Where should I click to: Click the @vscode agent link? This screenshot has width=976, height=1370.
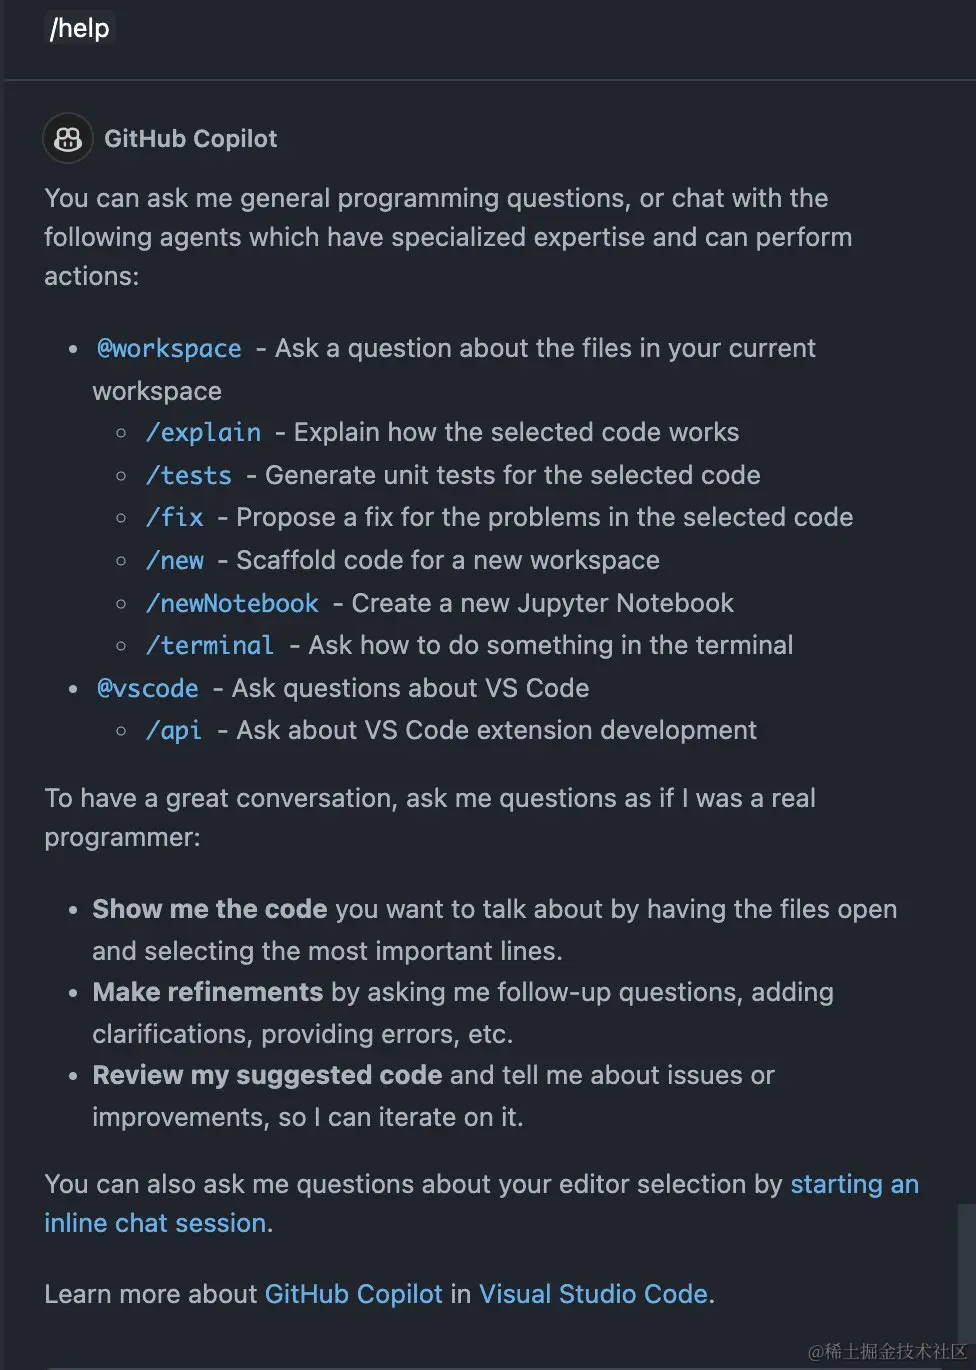(147, 689)
